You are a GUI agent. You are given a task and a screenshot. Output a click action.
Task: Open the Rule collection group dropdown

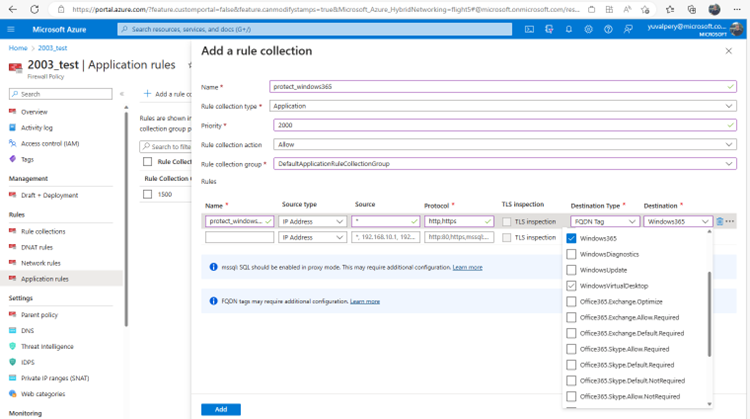(505, 164)
